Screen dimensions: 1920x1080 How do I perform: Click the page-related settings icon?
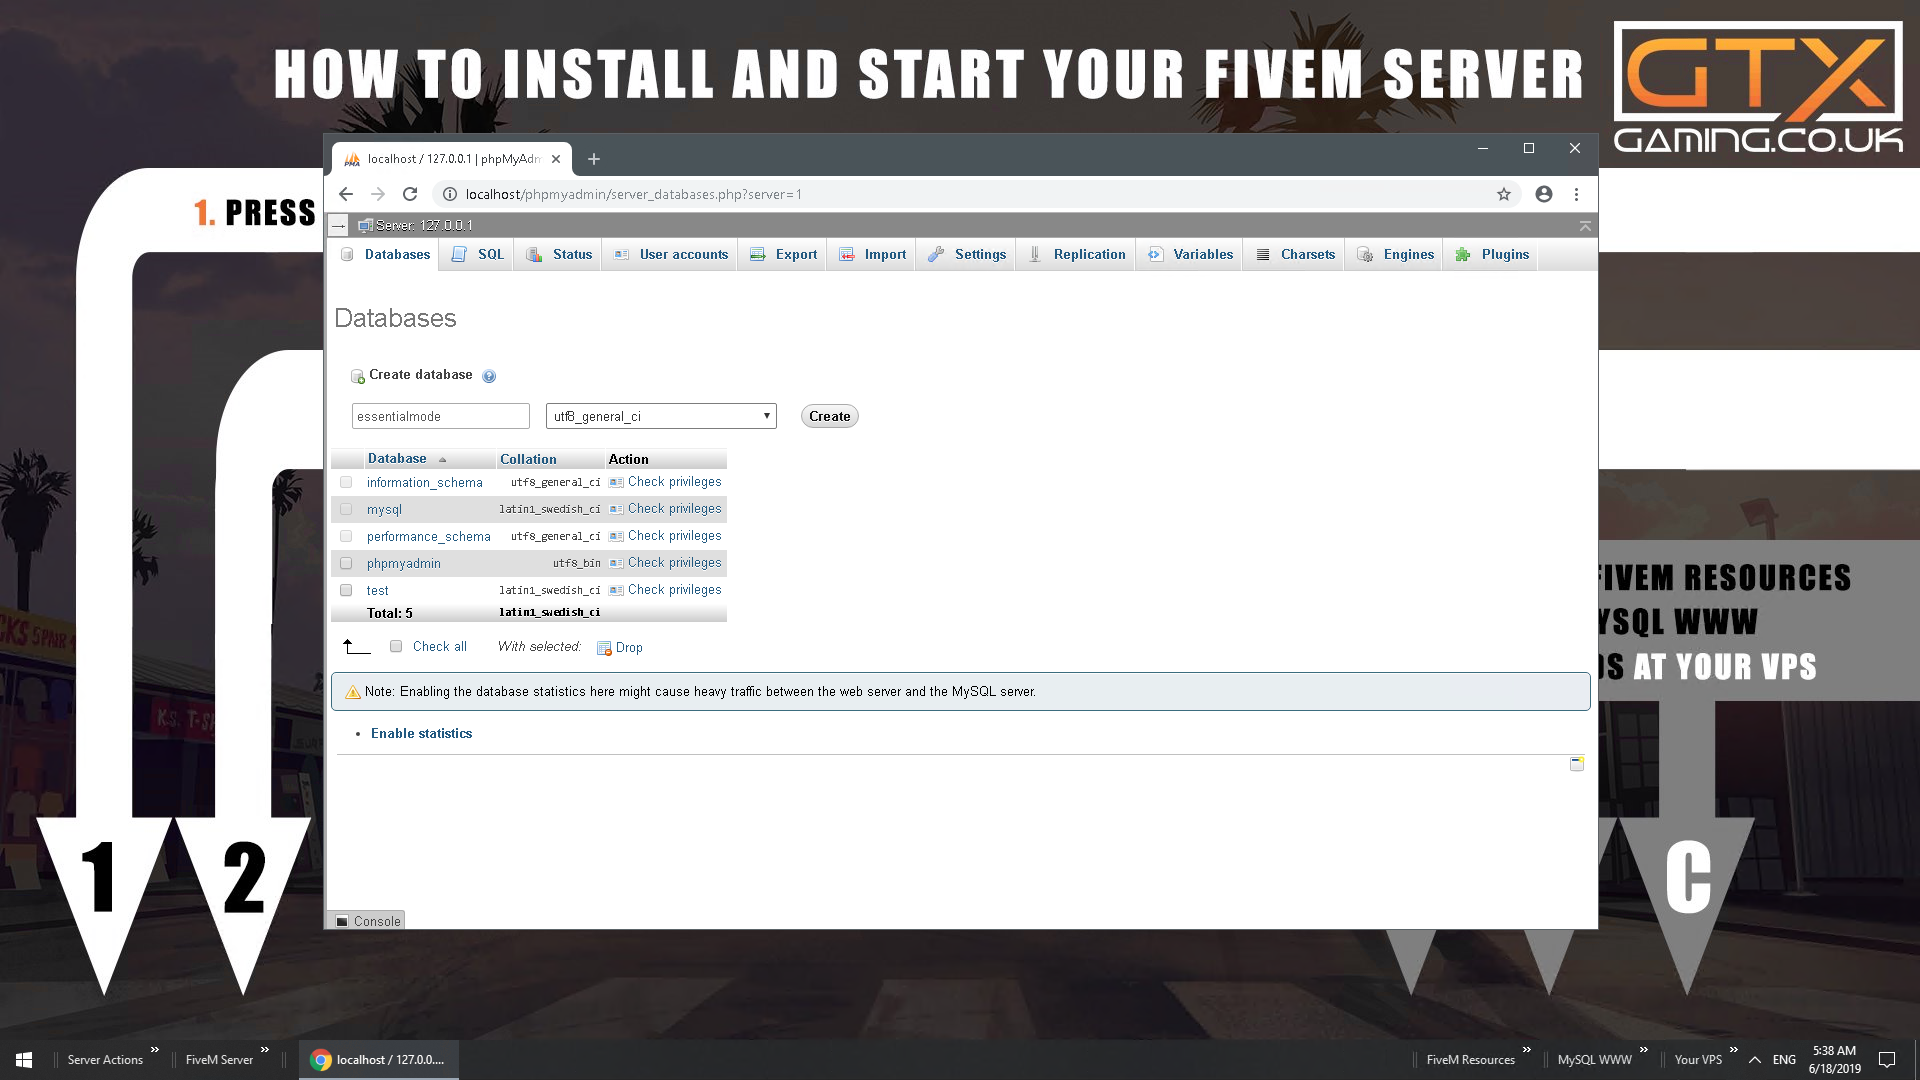[x=1577, y=764]
